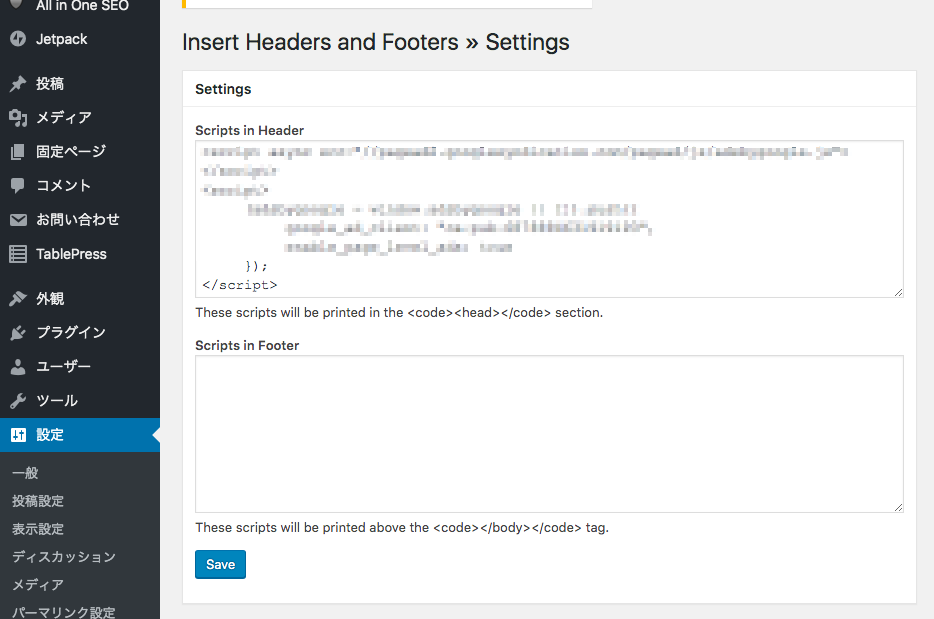Open the 一般 settings submenu item
The image size is (934, 619).
25,473
